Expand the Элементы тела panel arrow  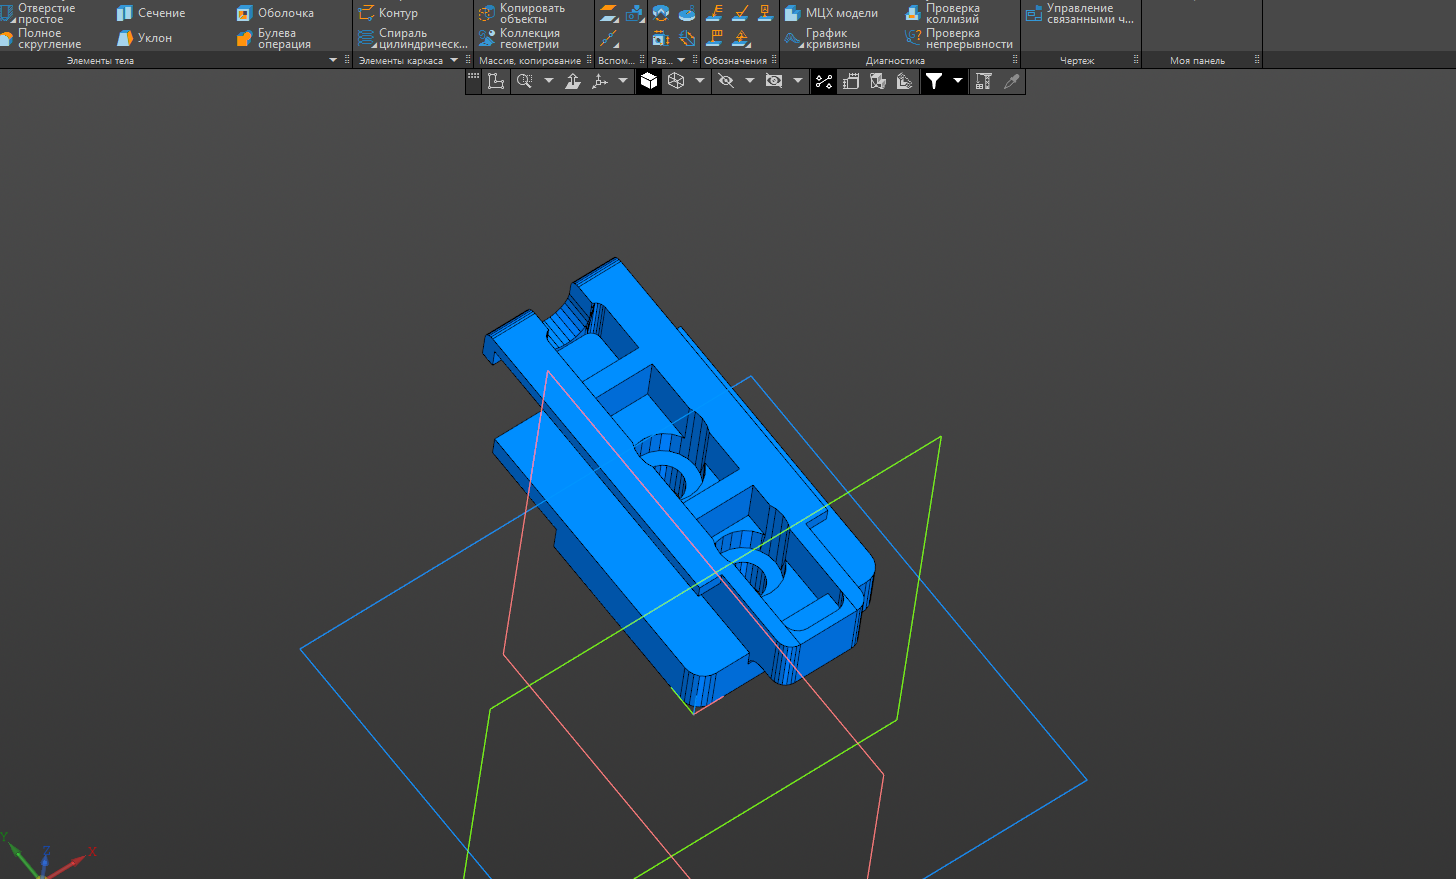tap(333, 60)
